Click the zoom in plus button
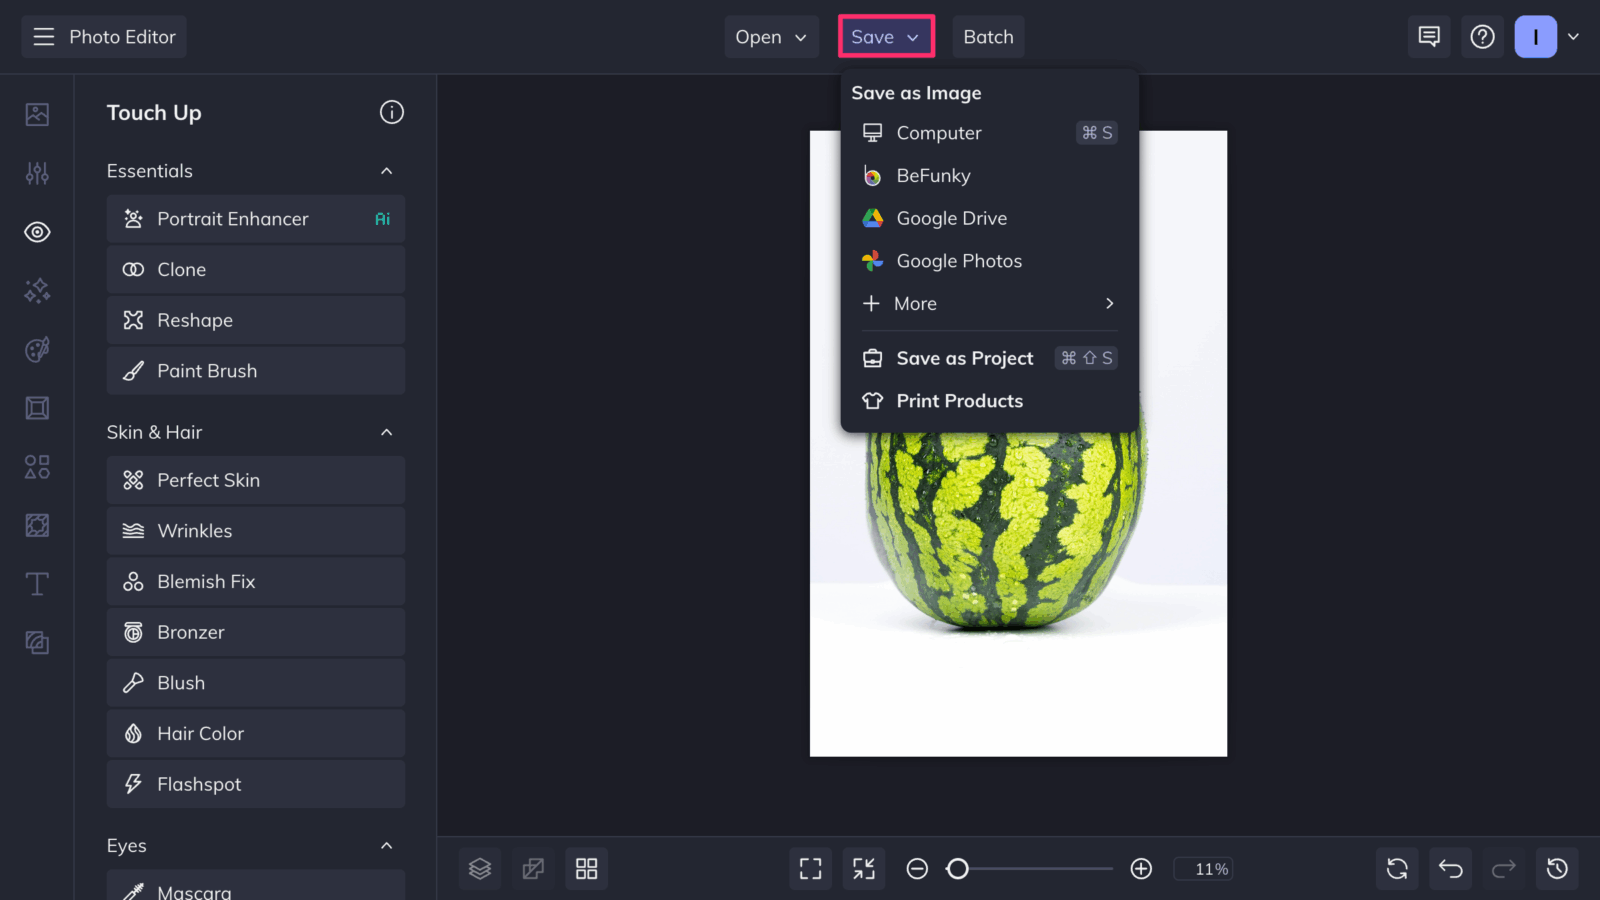Viewport: 1600px width, 900px height. coord(1141,869)
